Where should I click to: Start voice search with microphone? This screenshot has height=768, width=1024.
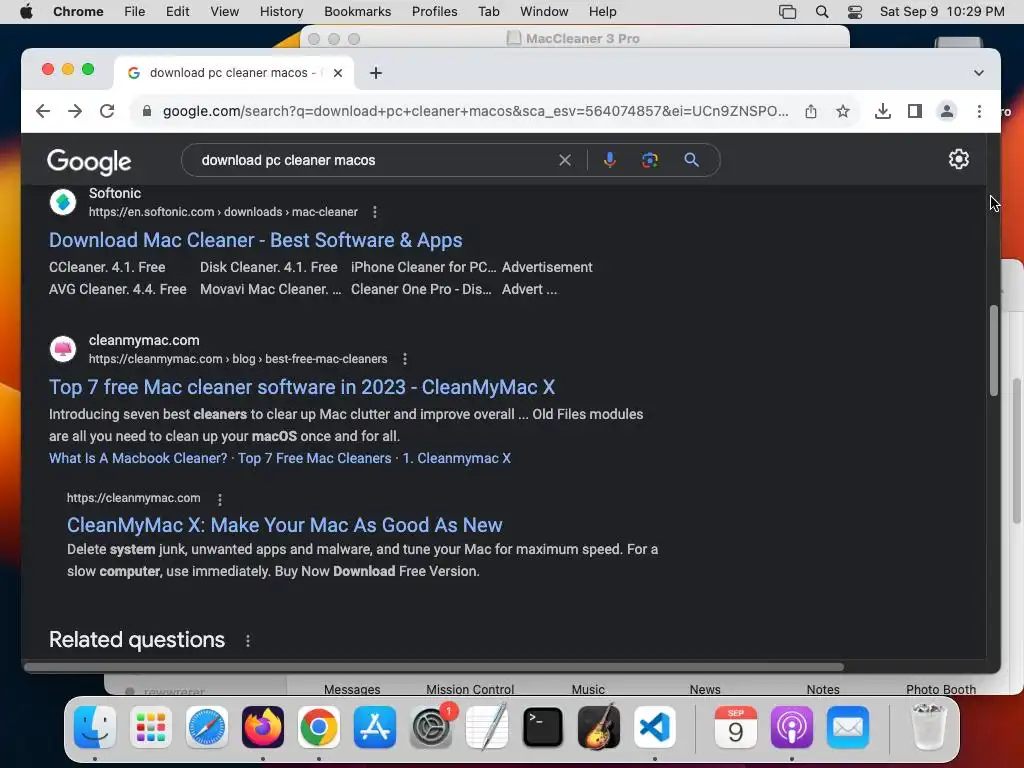[x=609, y=160]
